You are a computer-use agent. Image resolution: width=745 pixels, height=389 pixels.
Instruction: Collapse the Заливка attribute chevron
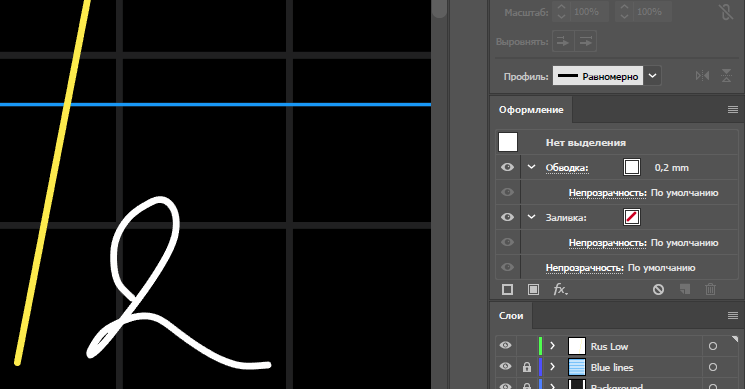[531, 217]
